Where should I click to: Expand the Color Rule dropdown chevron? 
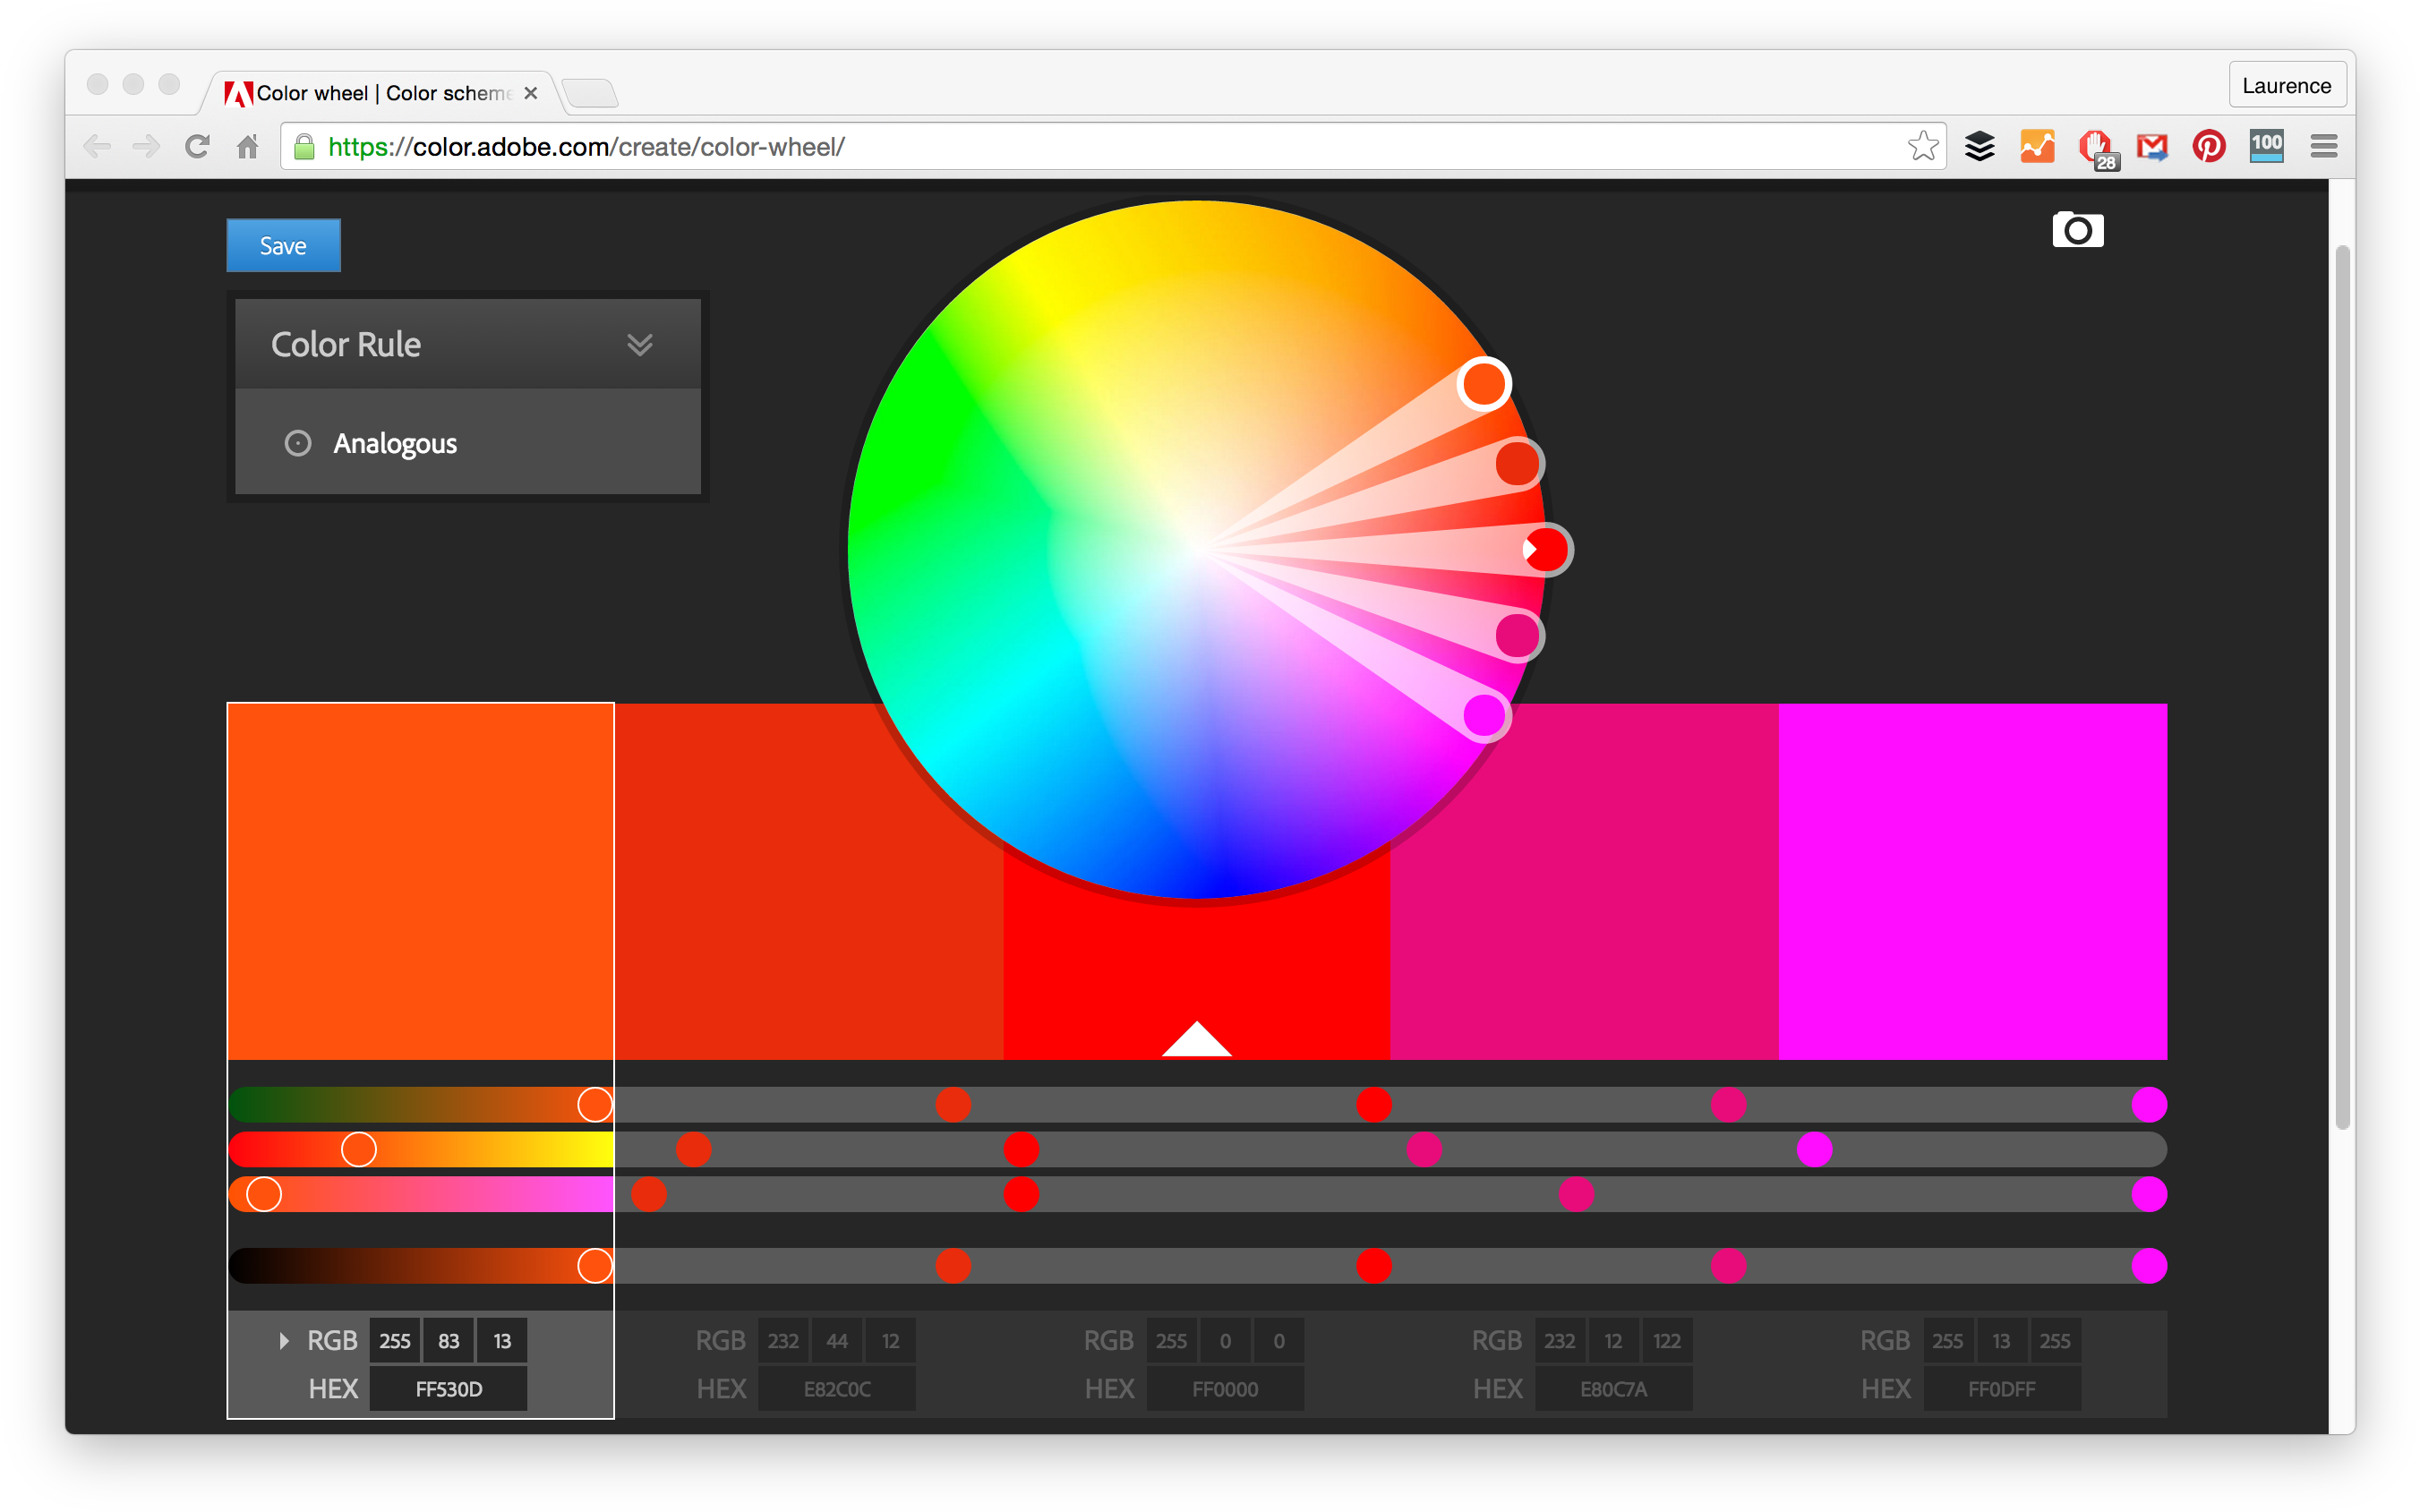click(641, 344)
